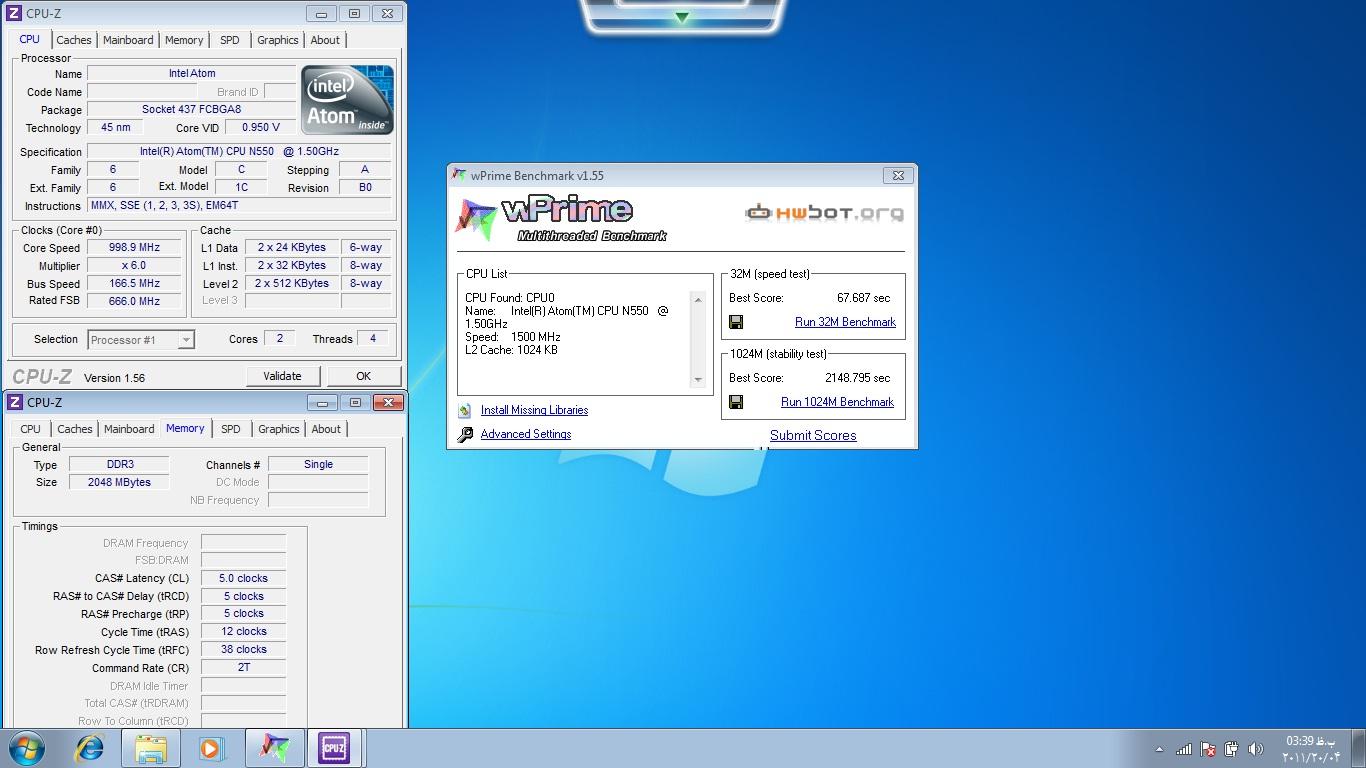Click the Validate button in CPU-Z
This screenshot has height=768, width=1366.
coord(282,376)
